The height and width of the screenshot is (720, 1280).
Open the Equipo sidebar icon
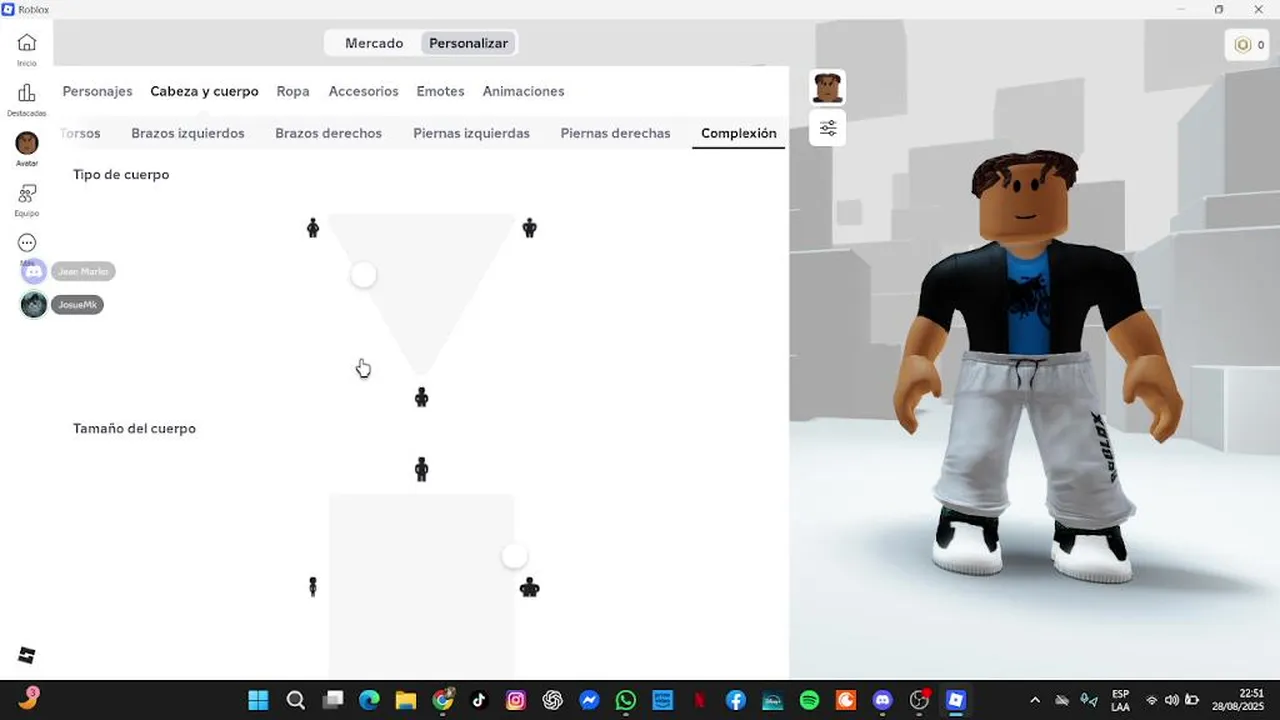(27, 193)
